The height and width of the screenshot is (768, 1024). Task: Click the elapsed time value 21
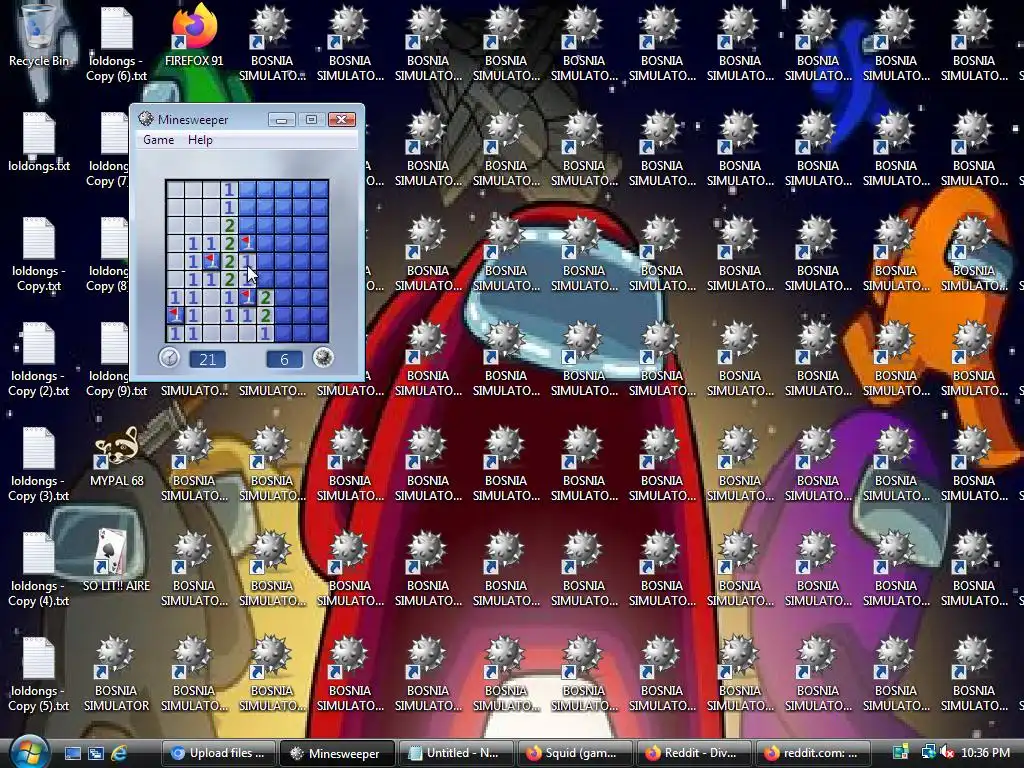pyautogui.click(x=208, y=359)
